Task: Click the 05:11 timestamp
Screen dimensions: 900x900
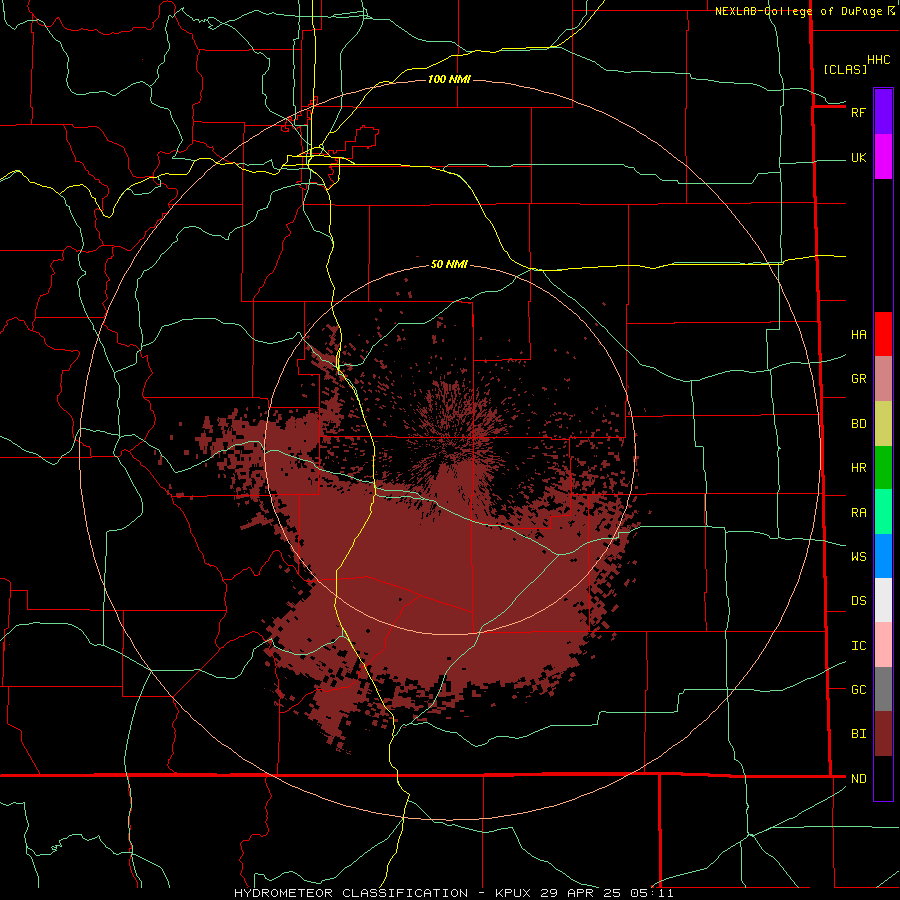Action: [651, 893]
